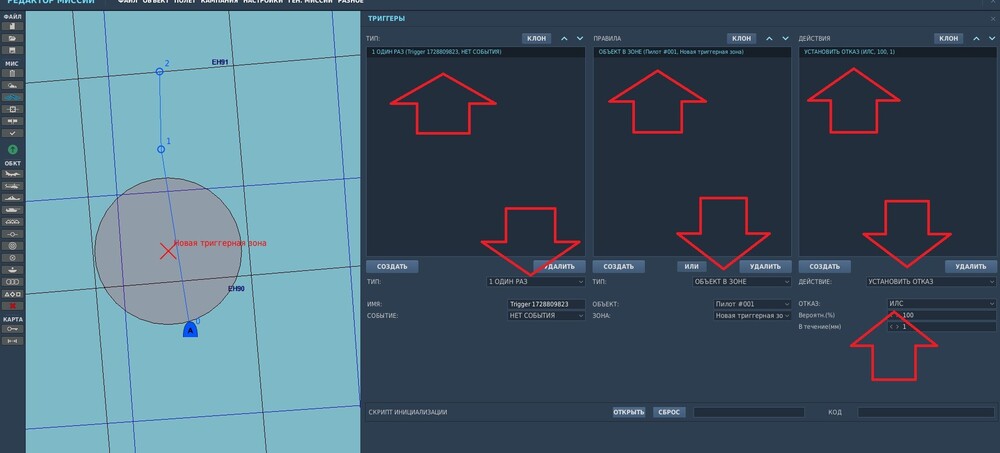This screenshot has height=453, width=1000.
Task: Open the briefing clipboard icon
Action: [13, 73]
